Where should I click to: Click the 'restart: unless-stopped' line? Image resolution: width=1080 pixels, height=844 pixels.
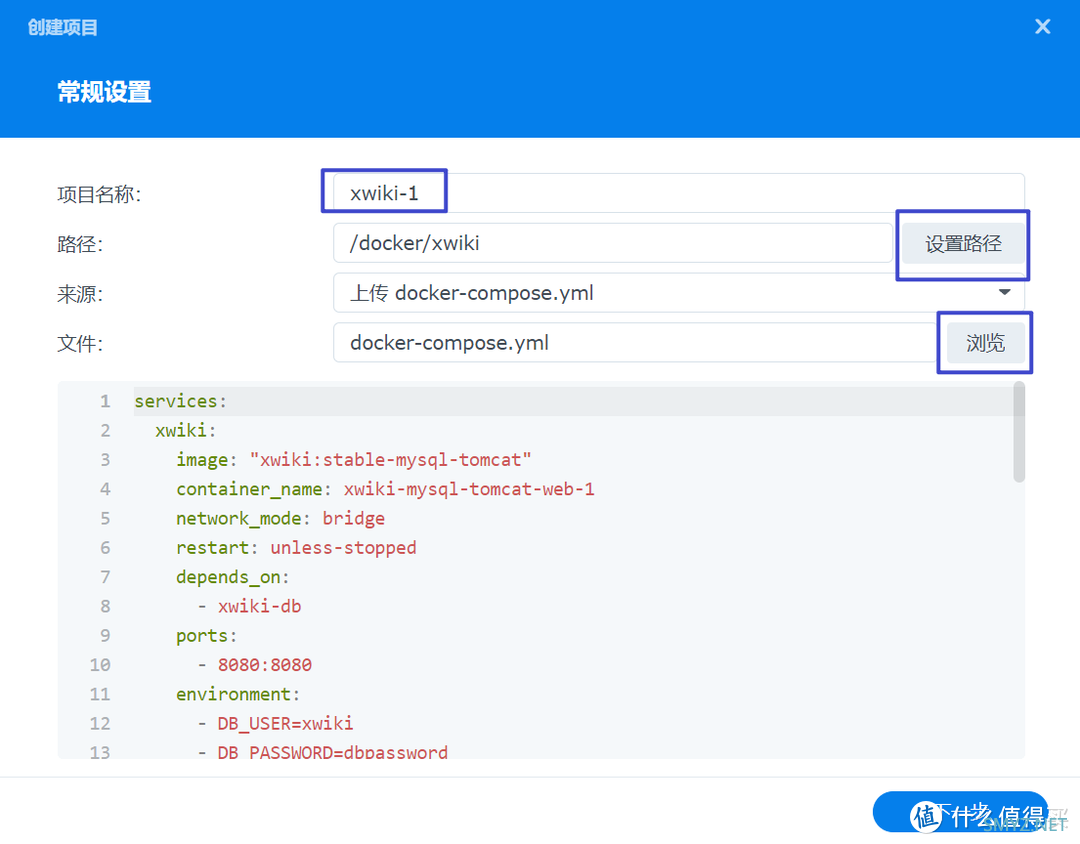click(296, 548)
